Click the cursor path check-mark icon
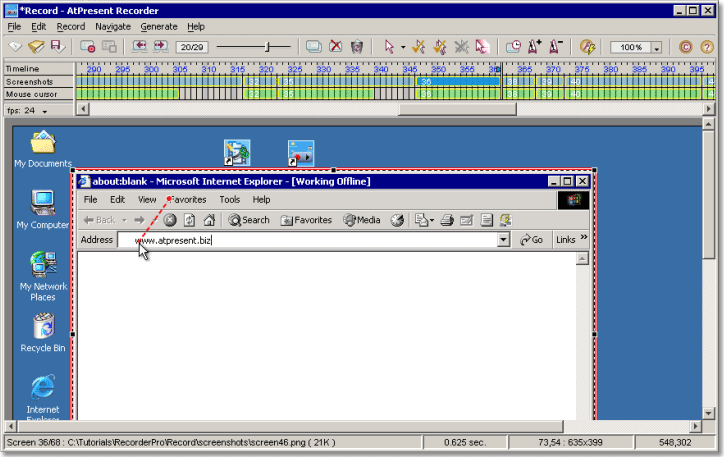The height and width of the screenshot is (457, 724). coord(419,47)
